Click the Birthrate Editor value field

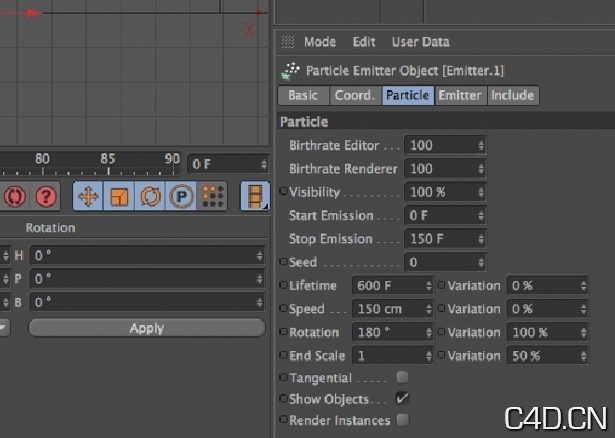point(445,145)
